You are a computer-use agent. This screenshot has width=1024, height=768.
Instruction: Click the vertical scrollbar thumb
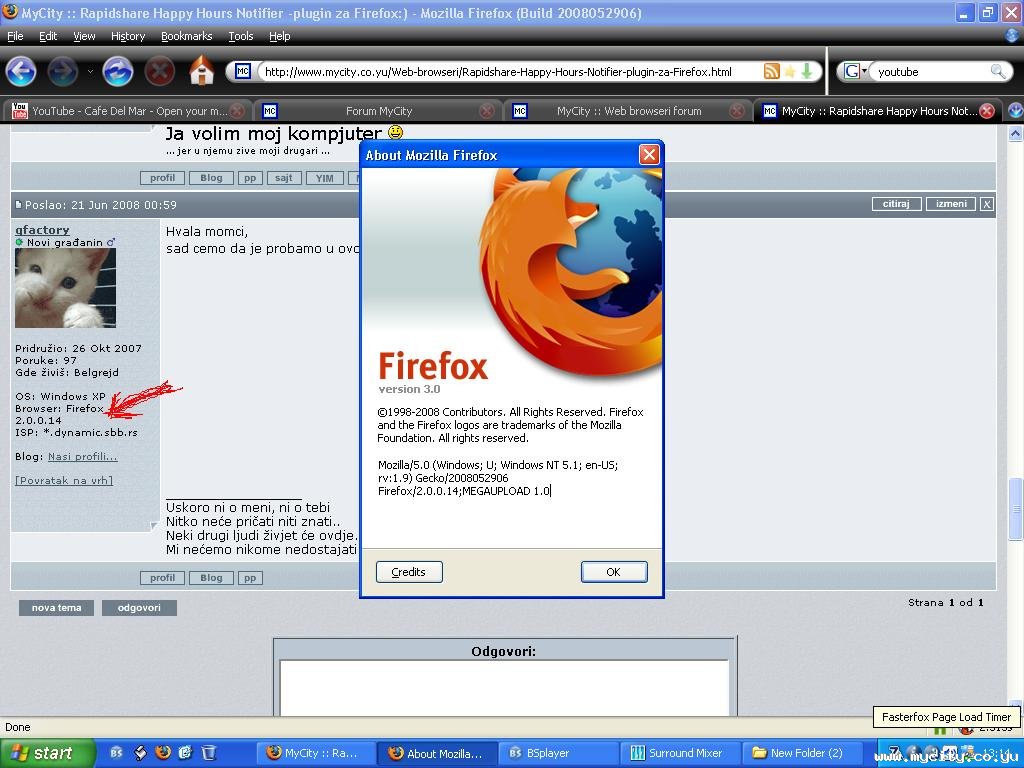point(1015,509)
